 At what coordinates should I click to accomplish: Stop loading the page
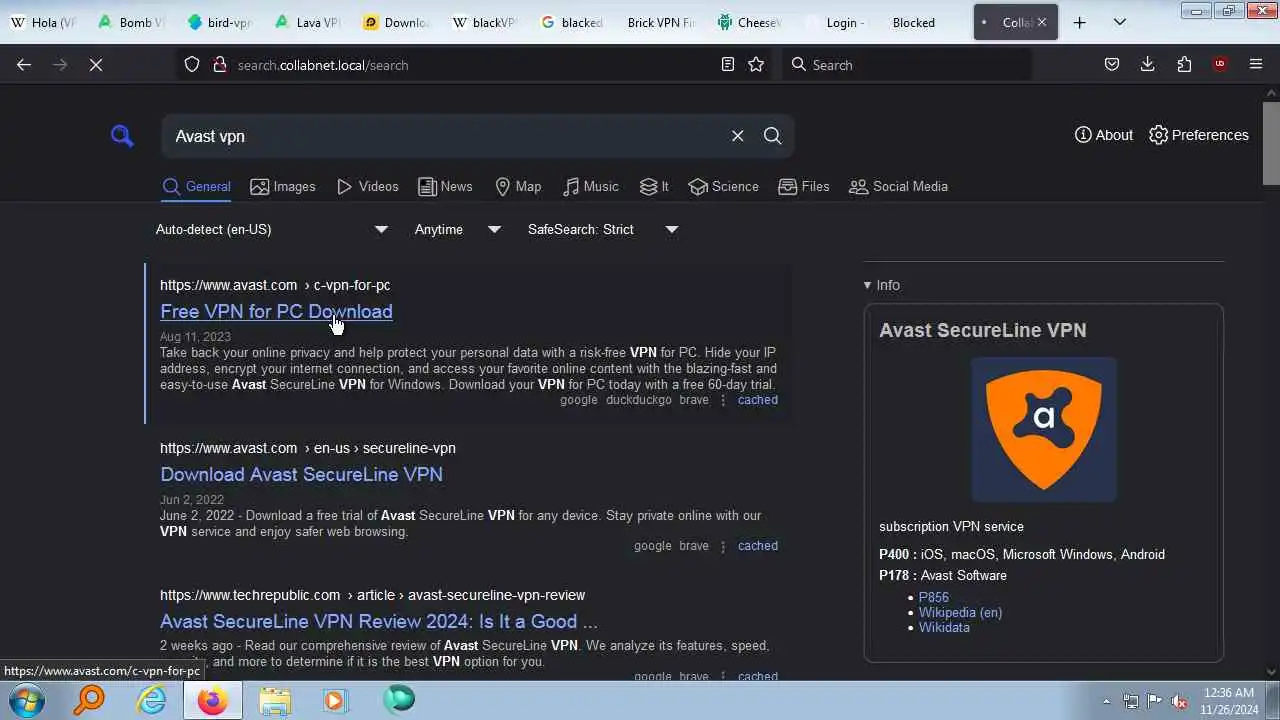tap(95, 64)
